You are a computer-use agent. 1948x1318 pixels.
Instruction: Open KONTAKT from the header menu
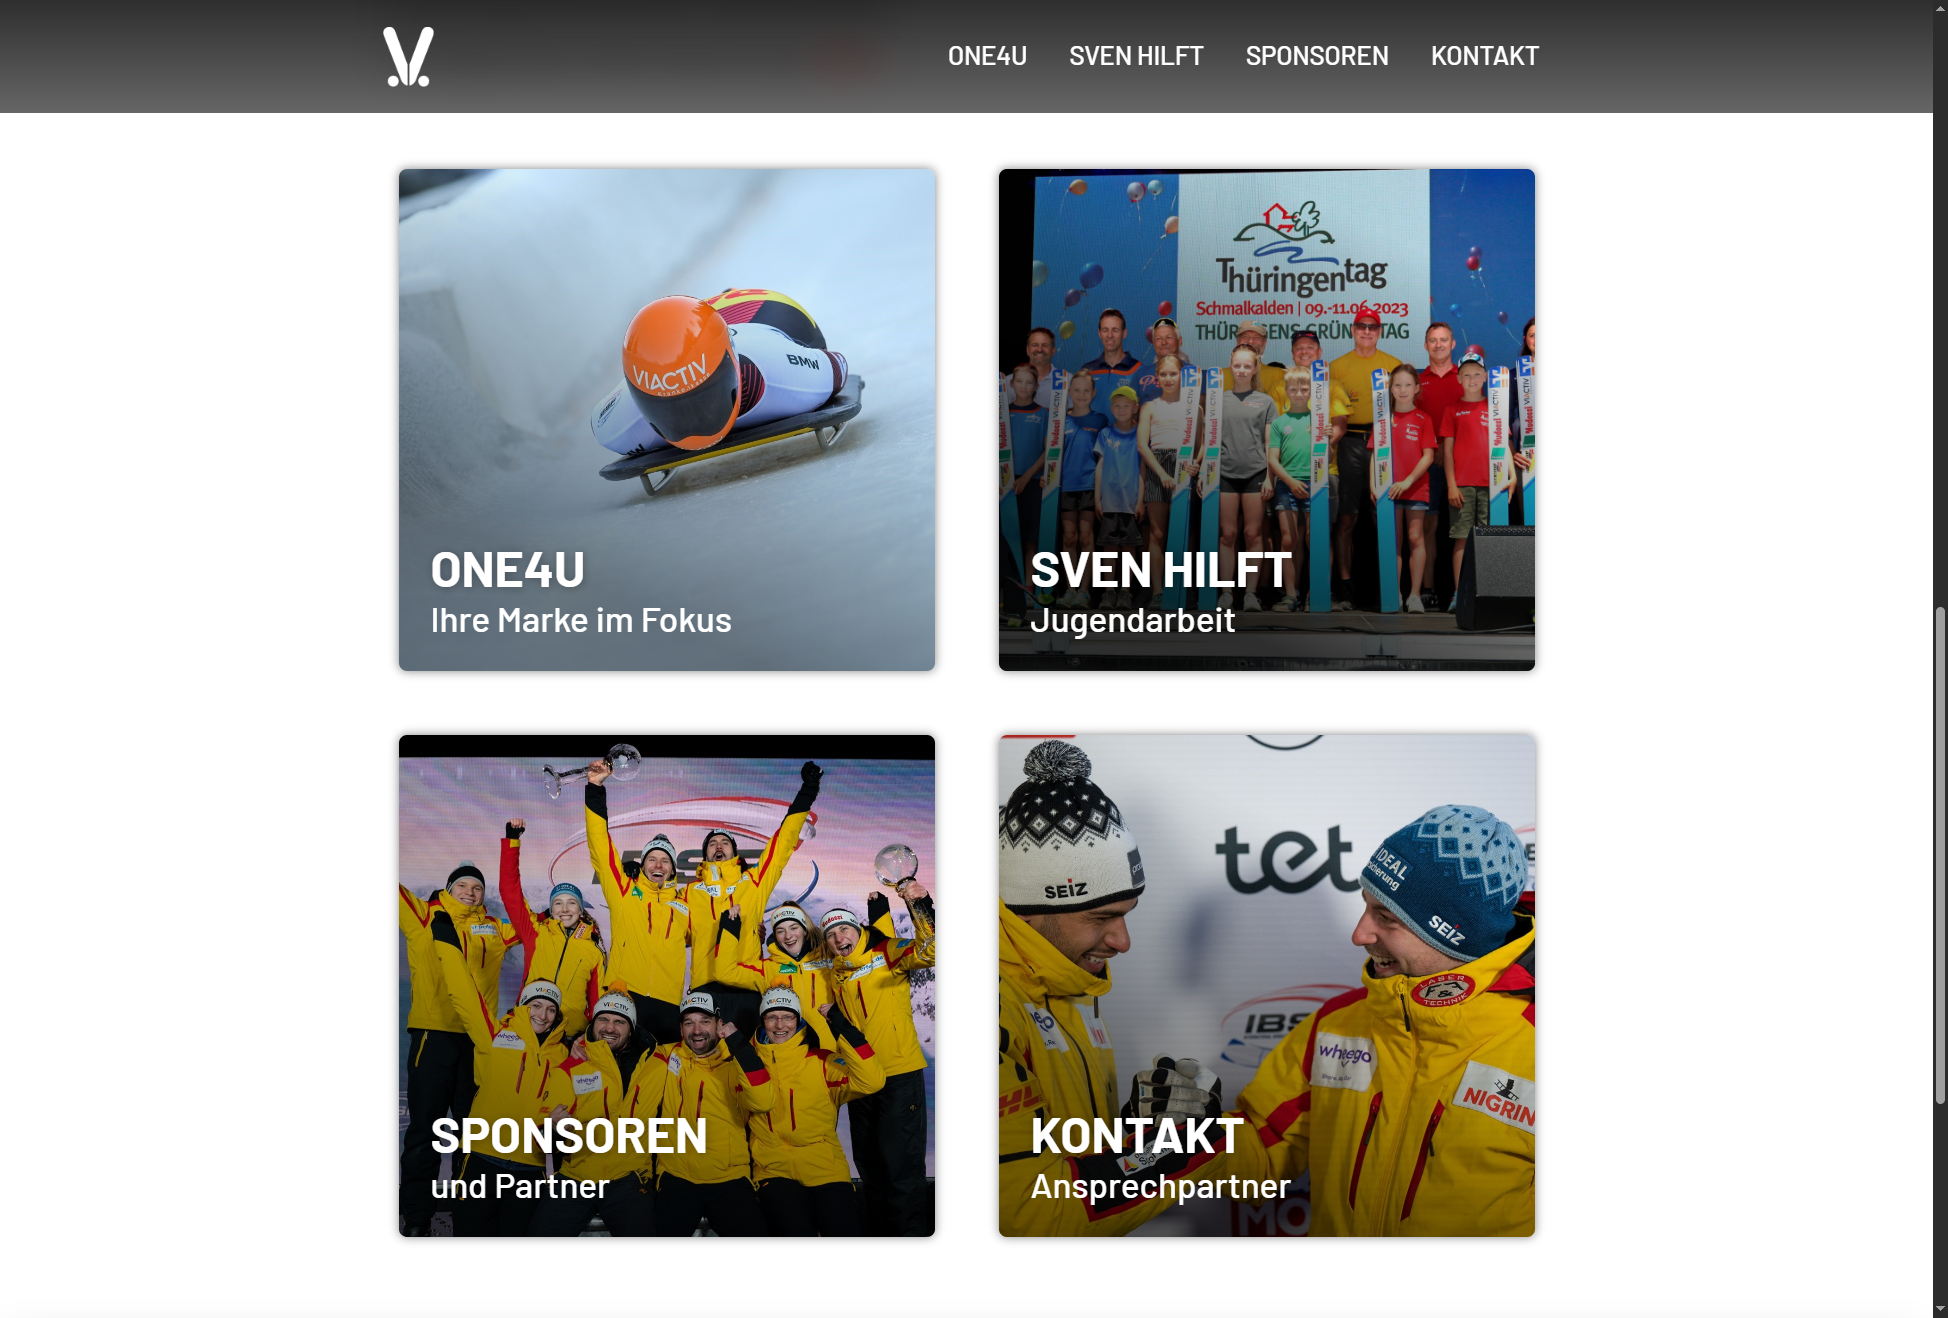(1484, 56)
